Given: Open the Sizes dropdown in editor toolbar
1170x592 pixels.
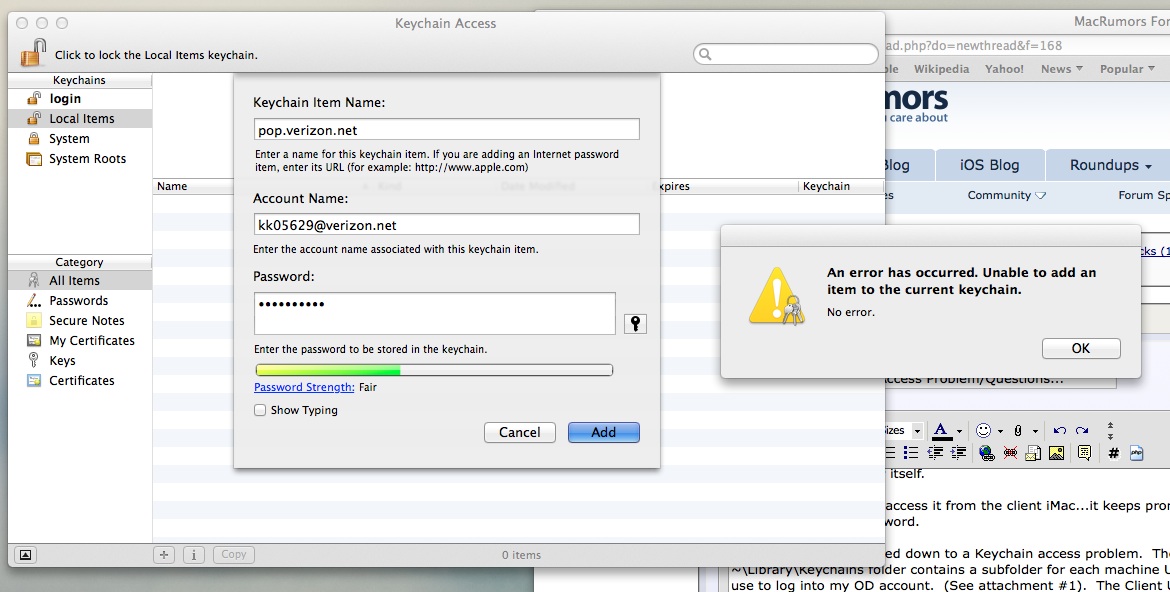Looking at the screenshot, I should (x=917, y=431).
